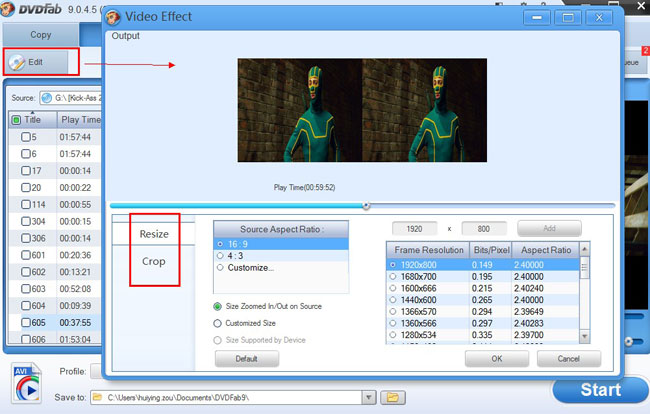The image size is (650, 414).
Task: Sort by the Aspect Ratio column header
Action: click(546, 250)
